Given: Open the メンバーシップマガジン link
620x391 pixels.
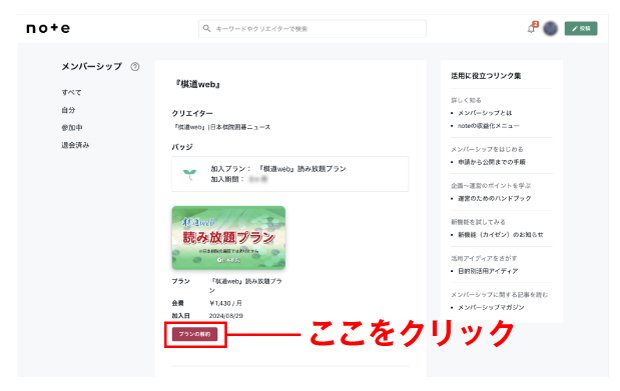Looking at the screenshot, I should click(x=491, y=307).
